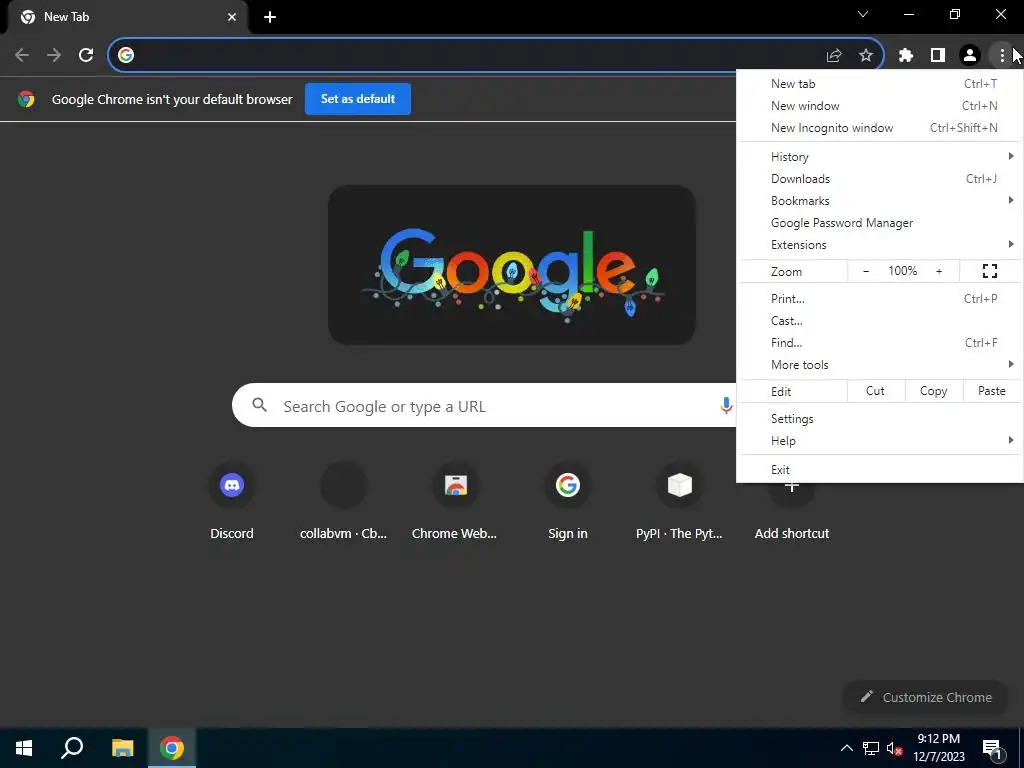Click the three-dot Chrome menu icon

click(1002, 56)
